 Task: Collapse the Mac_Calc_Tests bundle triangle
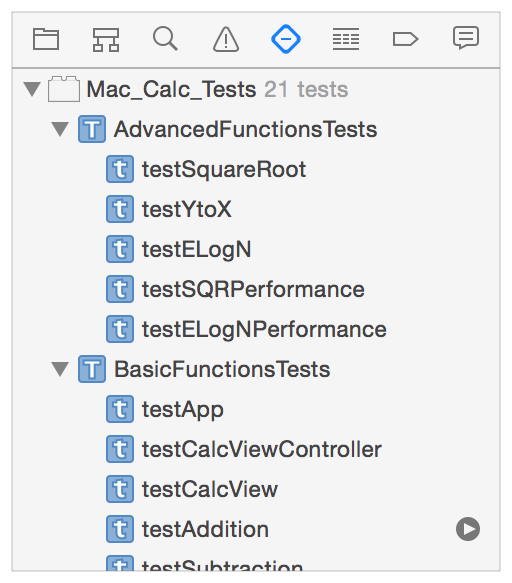point(32,89)
